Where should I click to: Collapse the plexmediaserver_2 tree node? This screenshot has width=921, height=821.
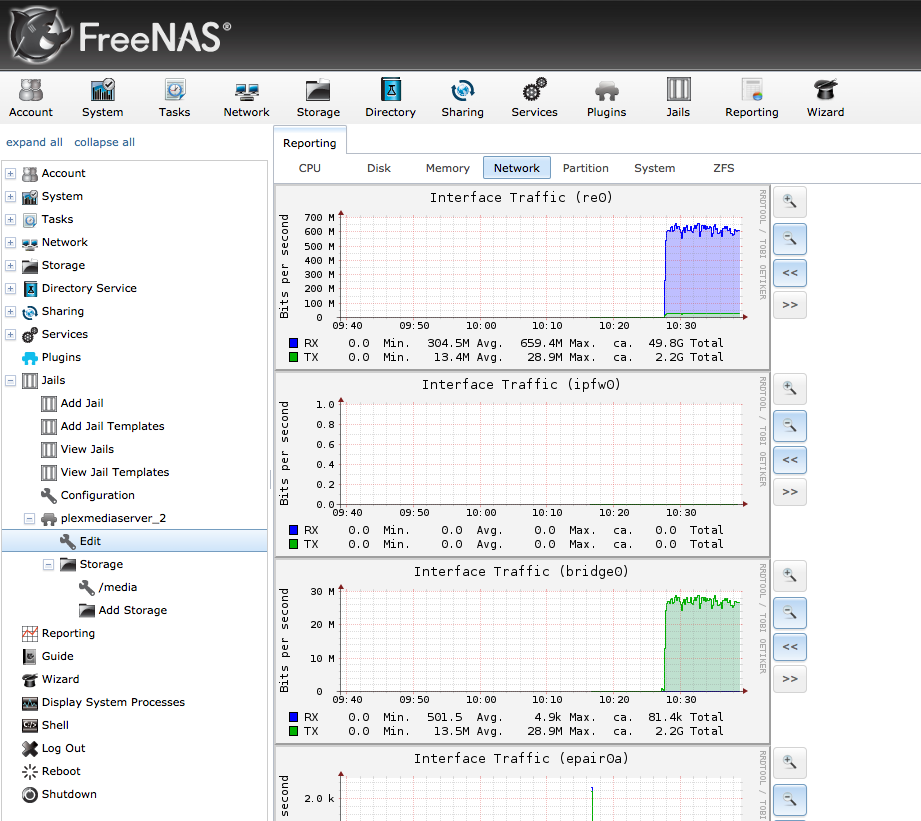(x=30, y=519)
